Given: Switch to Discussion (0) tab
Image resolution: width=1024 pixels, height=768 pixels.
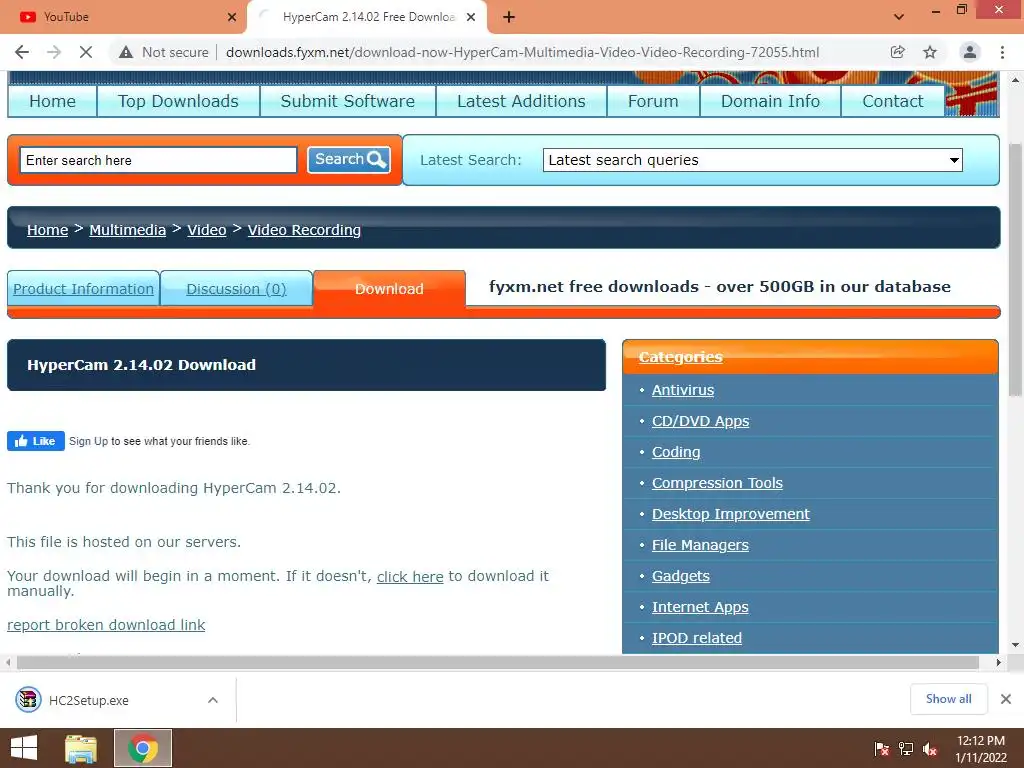Looking at the screenshot, I should (x=236, y=289).
